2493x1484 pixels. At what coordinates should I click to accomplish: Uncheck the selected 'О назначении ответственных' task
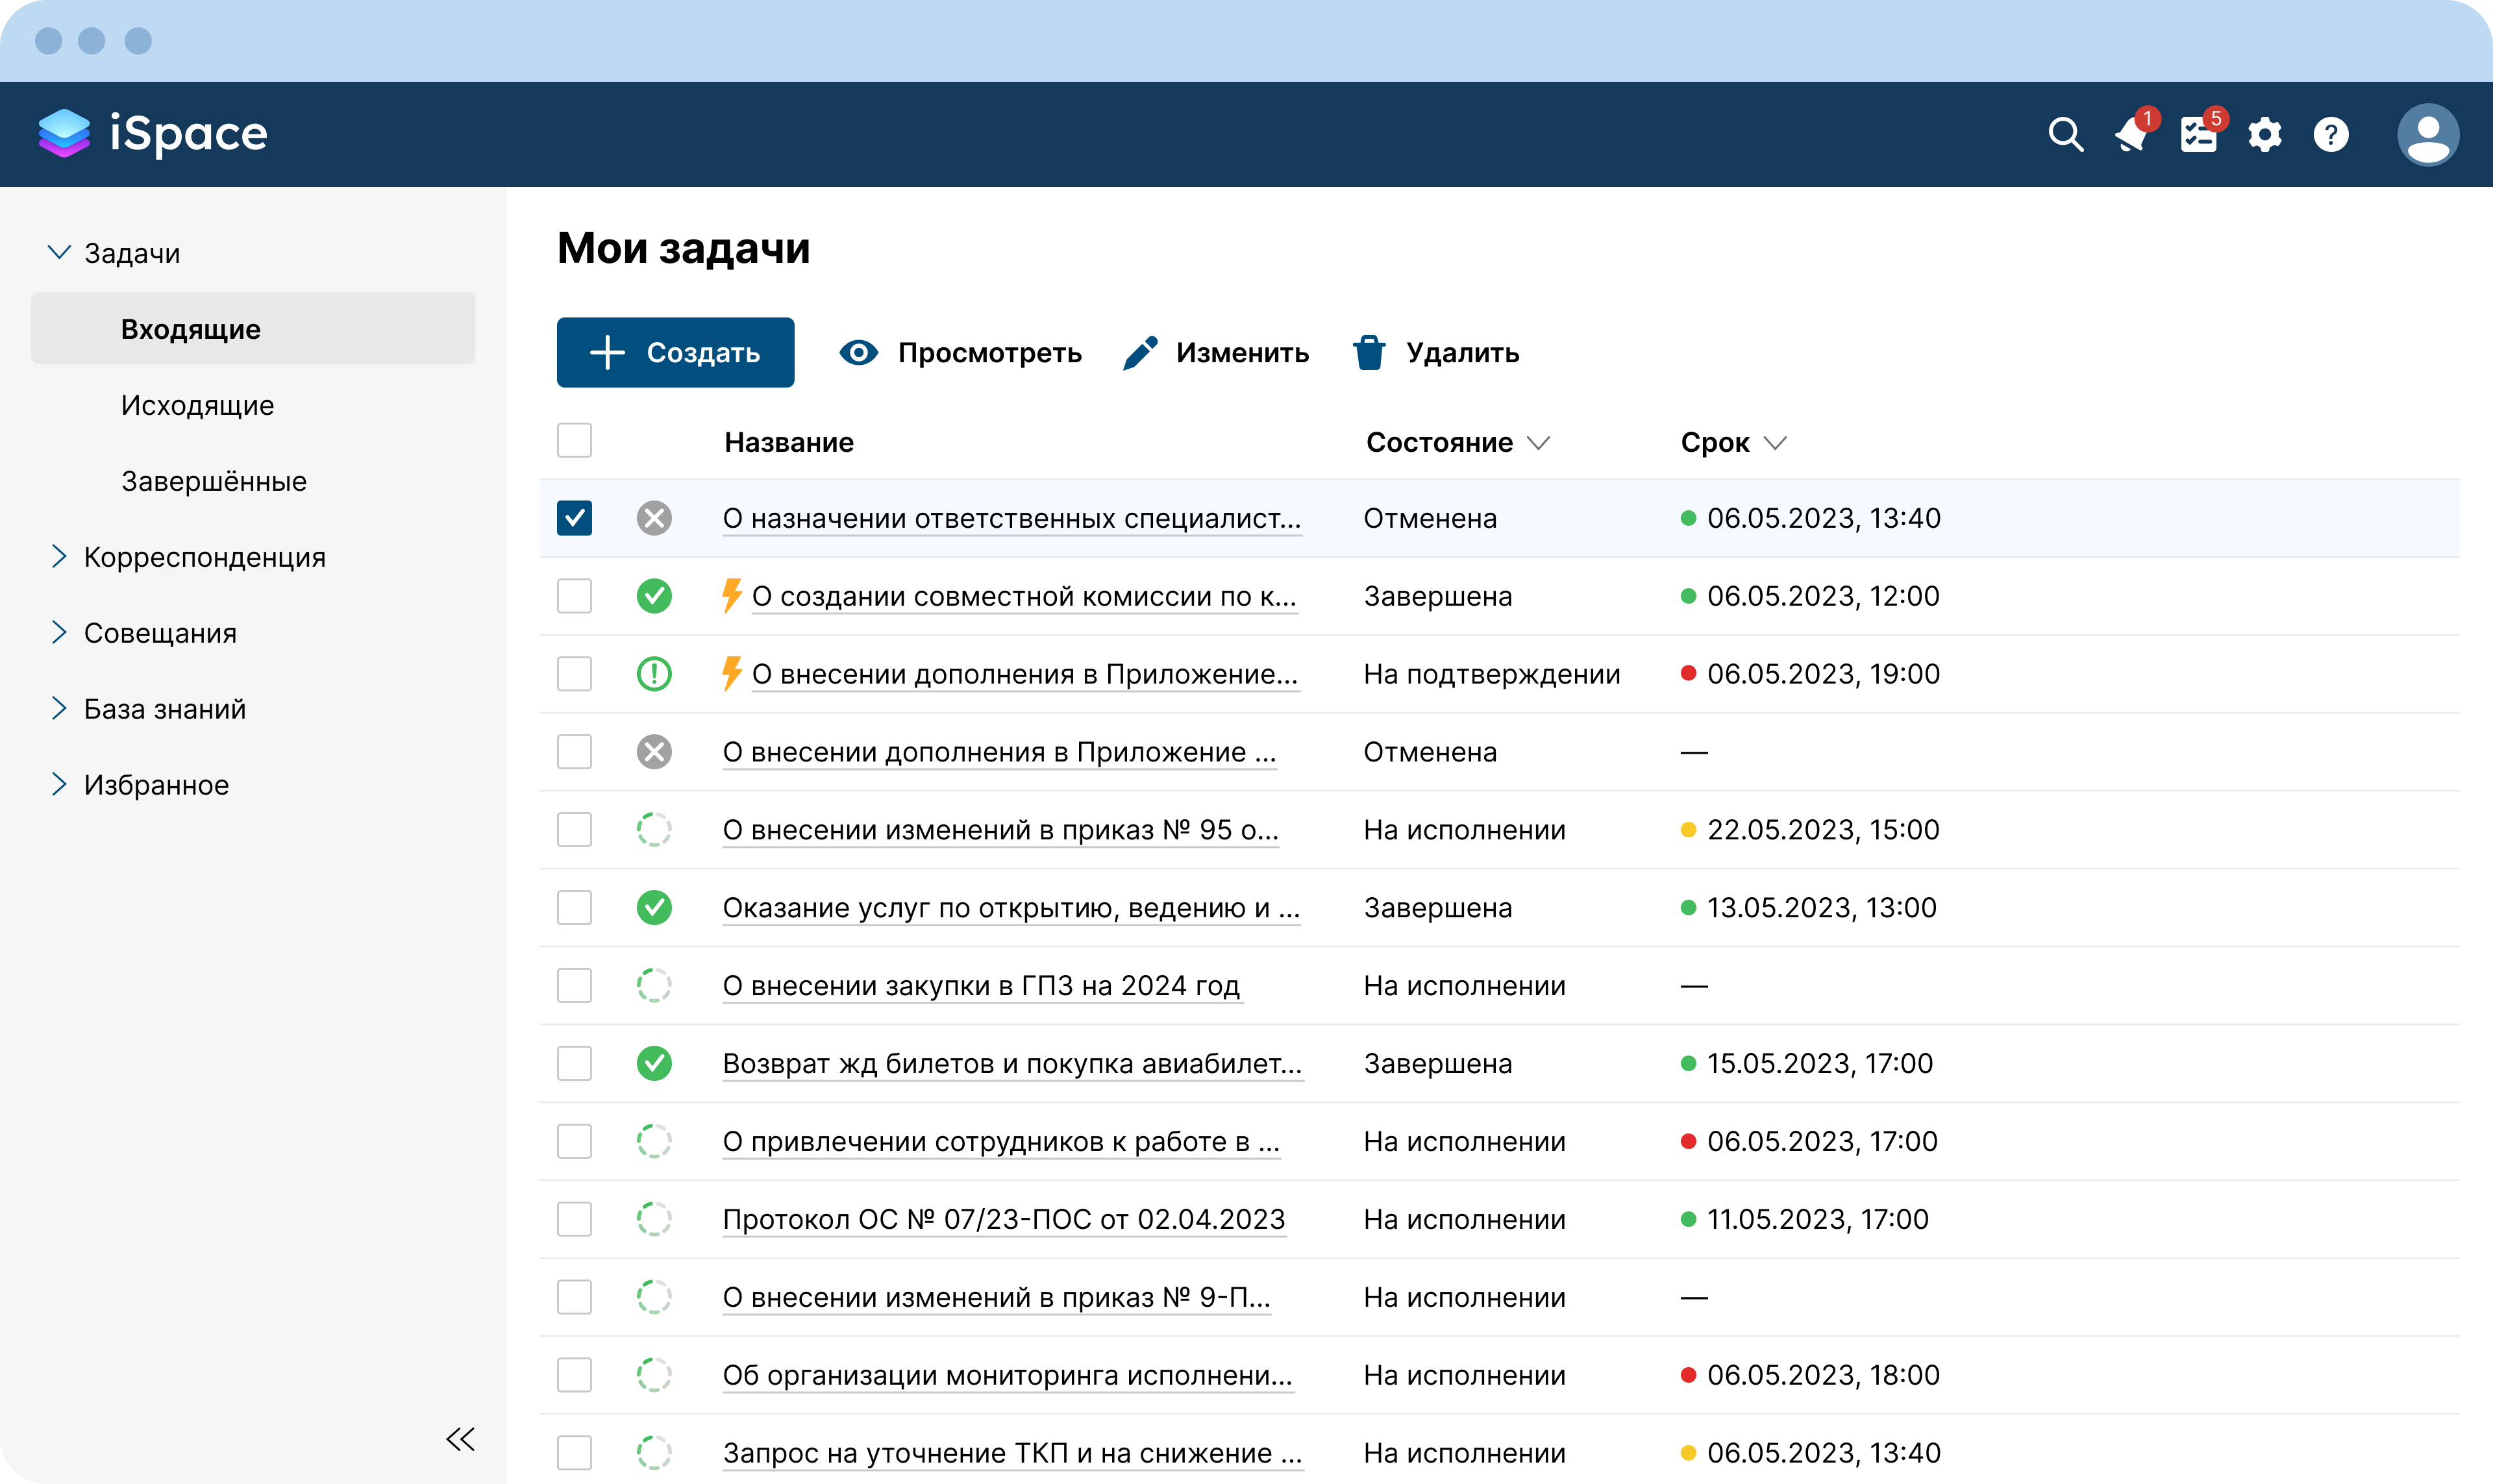(x=574, y=518)
